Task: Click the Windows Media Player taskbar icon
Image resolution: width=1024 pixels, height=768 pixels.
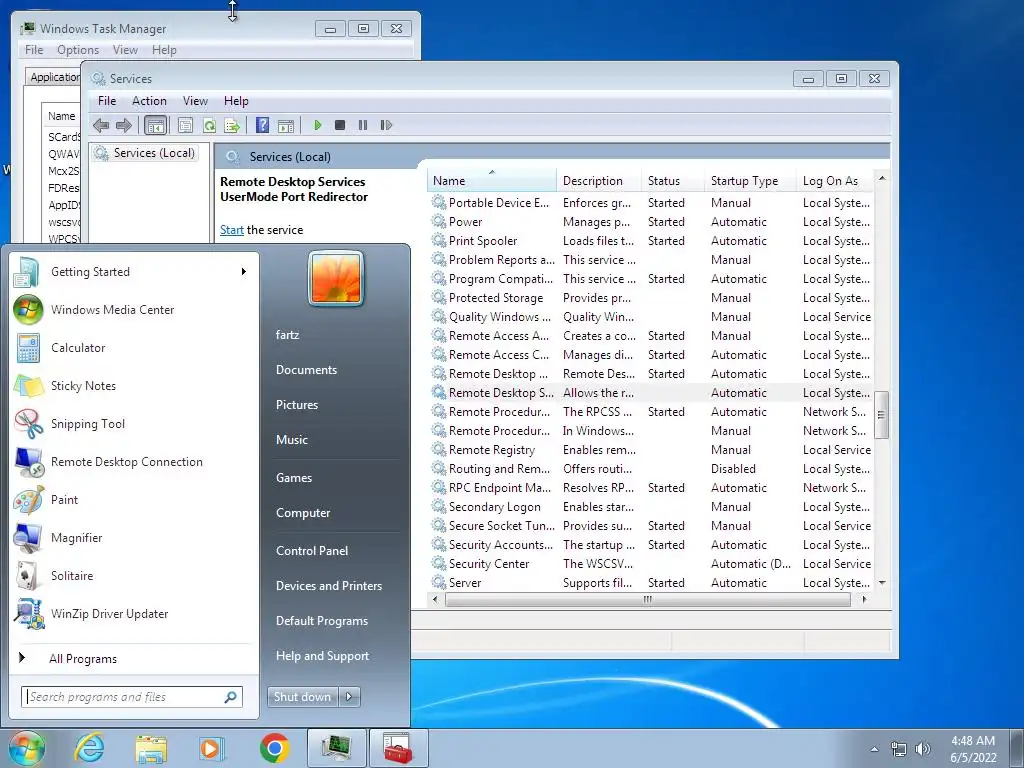Action: 212,748
